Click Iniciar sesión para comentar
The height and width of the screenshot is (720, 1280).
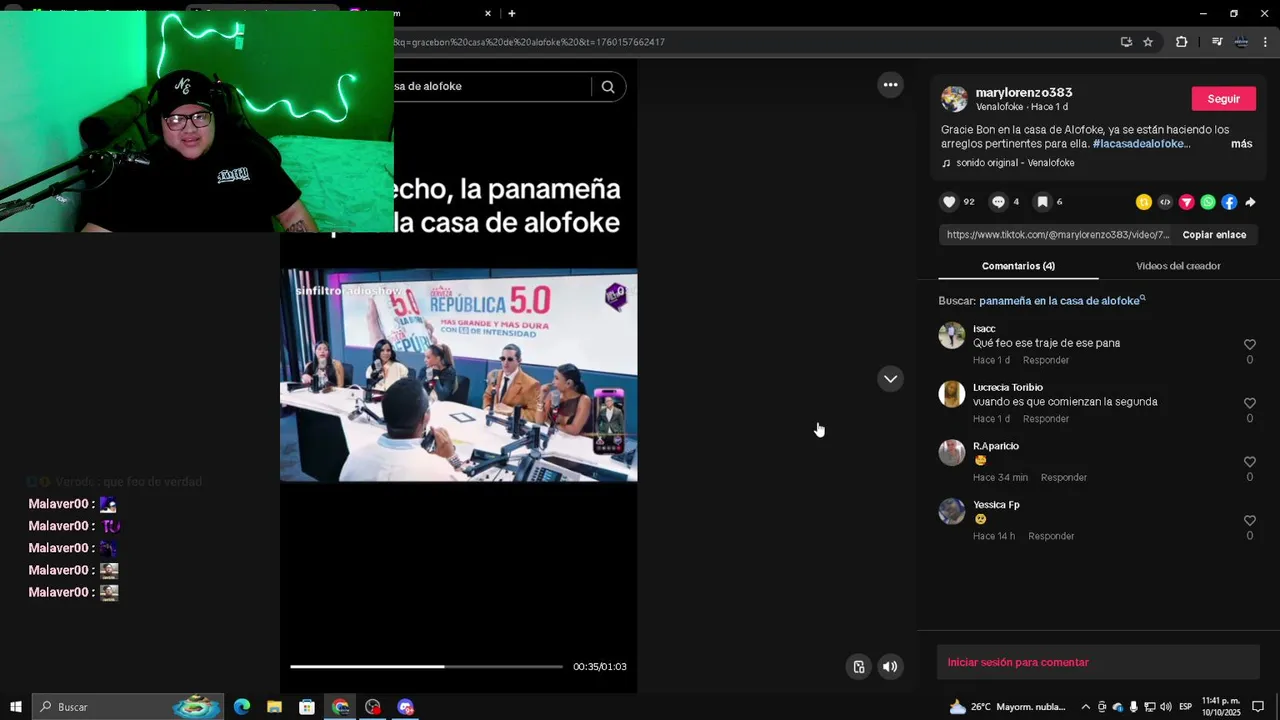pyautogui.click(x=1098, y=662)
